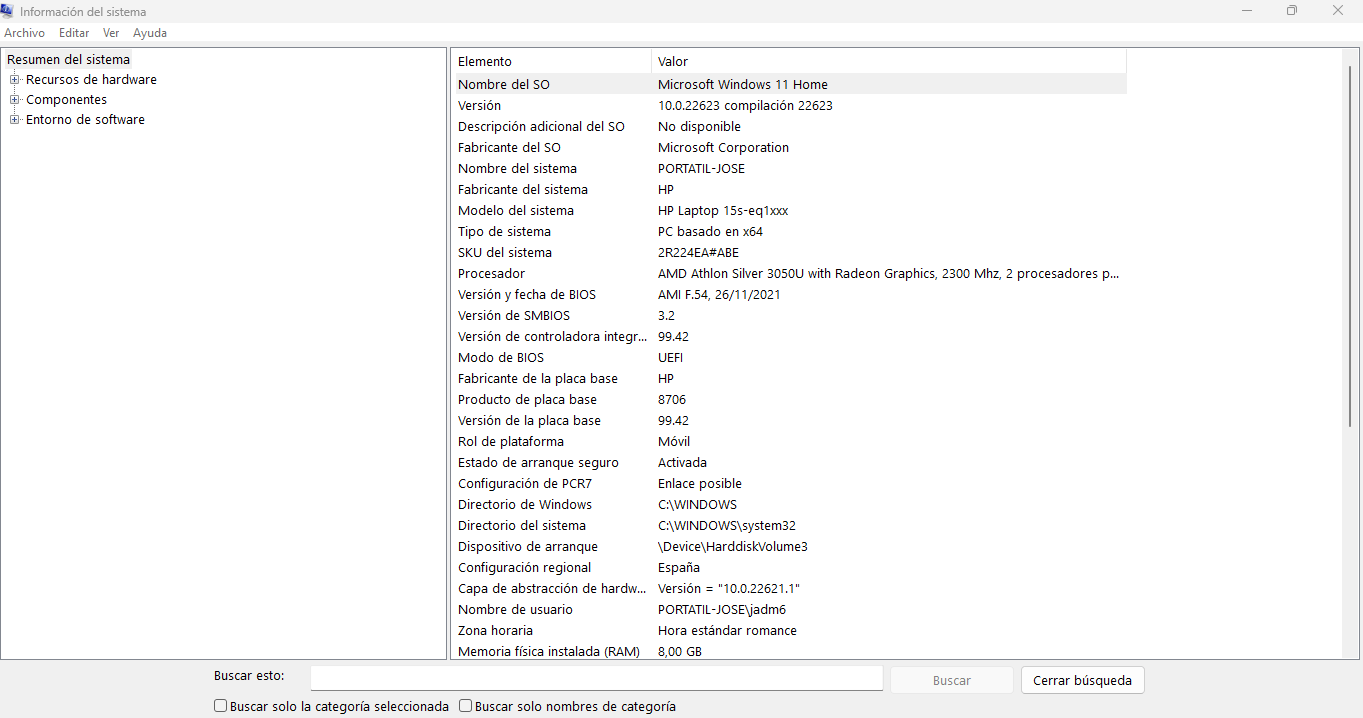The height and width of the screenshot is (718, 1363).
Task: Select Versión y fecha de BIOS row
Action: [x=789, y=295]
